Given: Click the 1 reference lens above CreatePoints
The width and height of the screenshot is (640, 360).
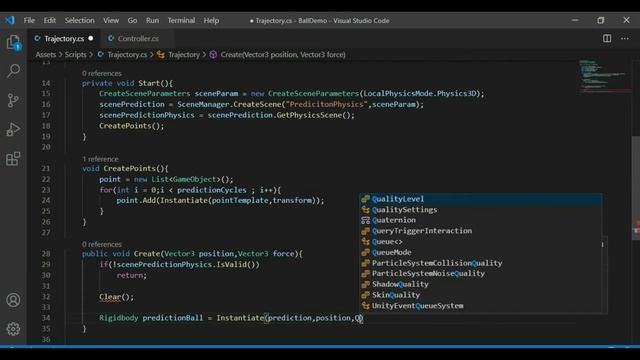Looking at the screenshot, I should 100,159.
